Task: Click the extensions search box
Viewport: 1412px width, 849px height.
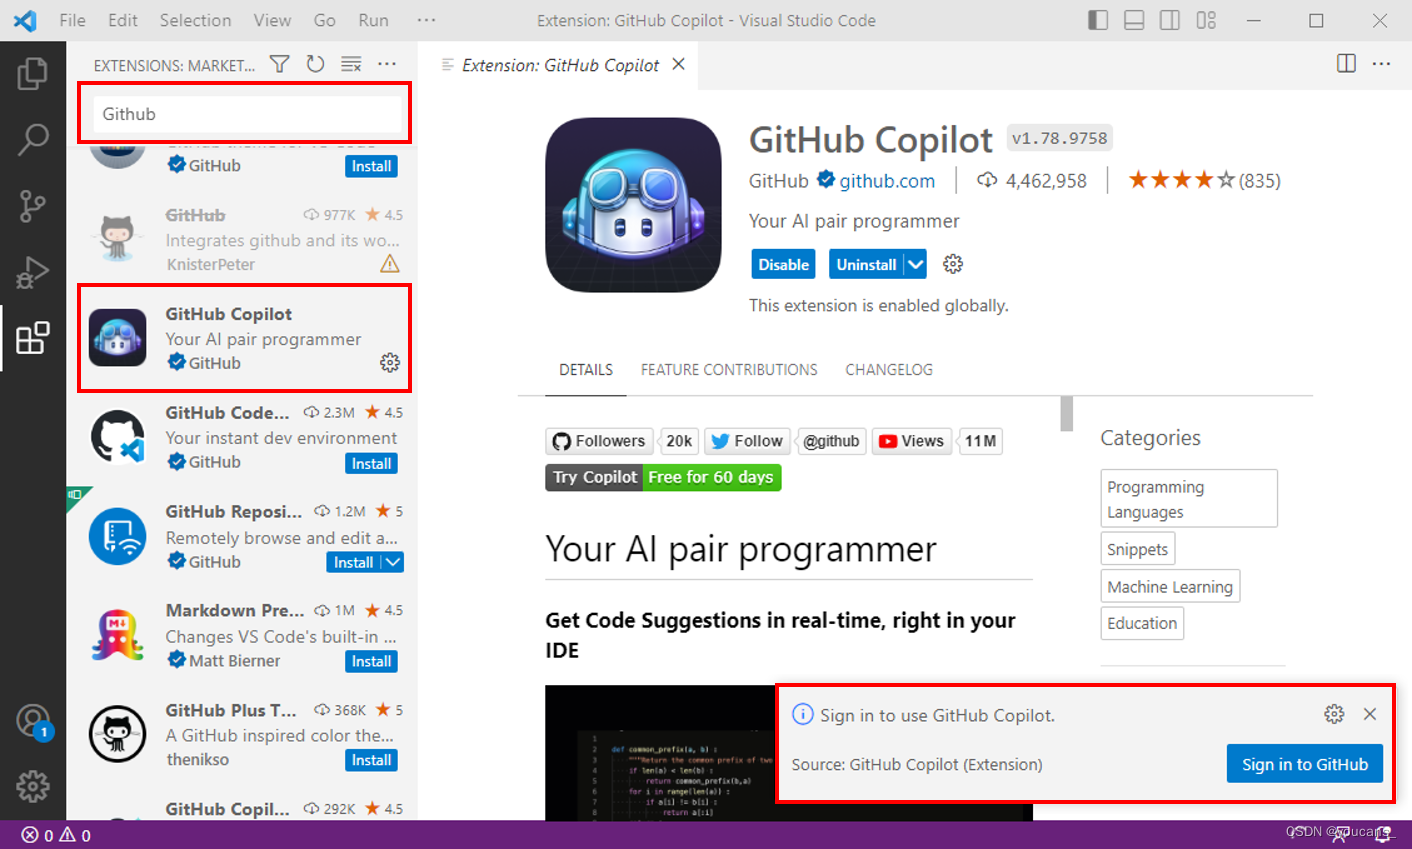Action: tap(248, 114)
